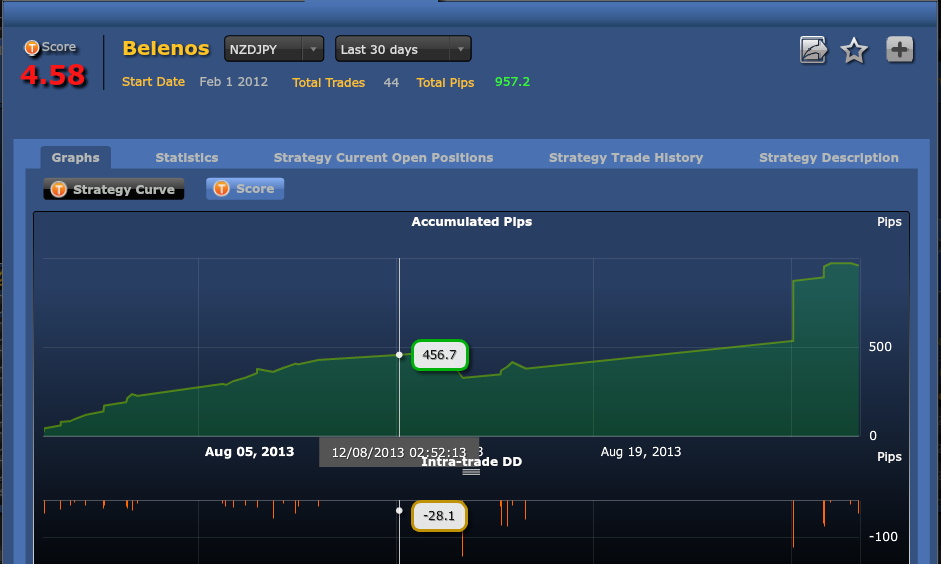Select the Score graph button

point(245,188)
